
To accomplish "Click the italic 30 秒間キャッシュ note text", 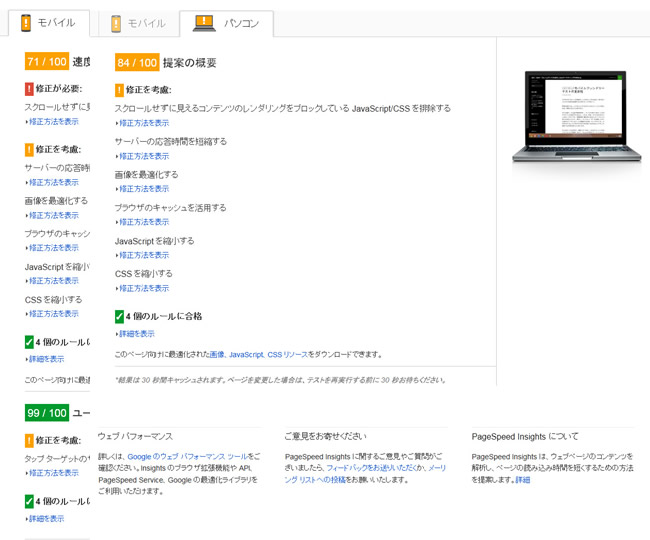I will 281,380.
